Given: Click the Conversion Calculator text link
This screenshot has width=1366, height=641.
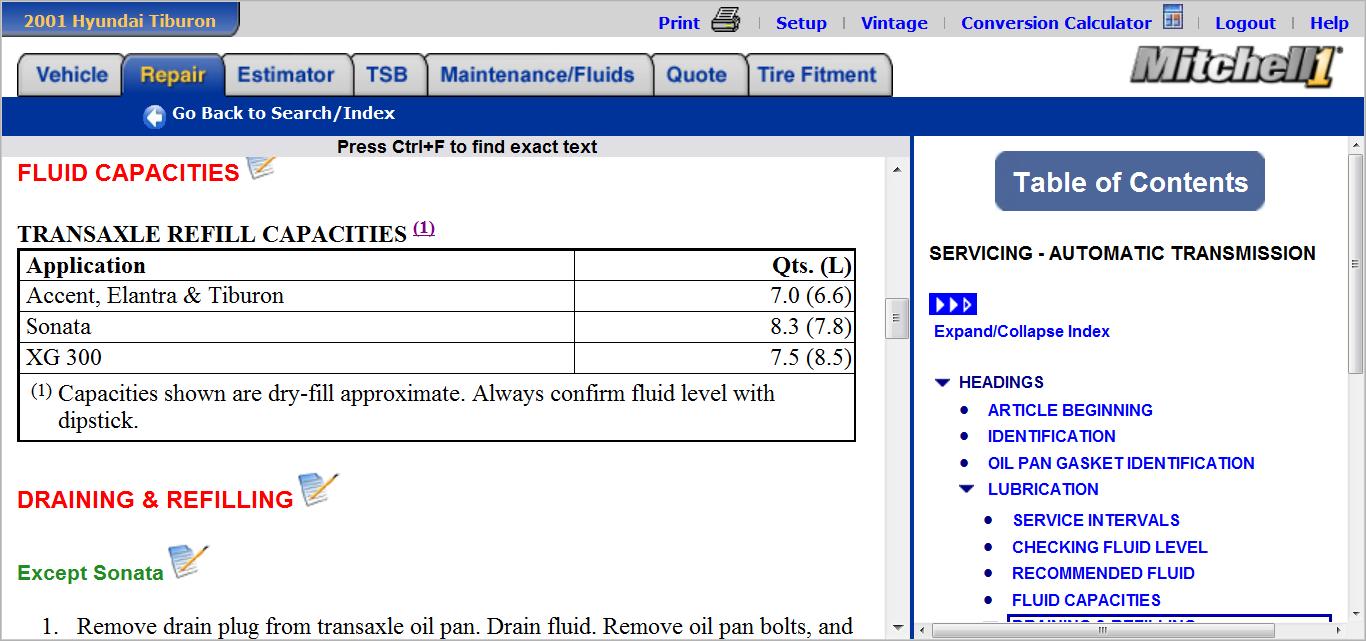Looking at the screenshot, I should [1056, 23].
